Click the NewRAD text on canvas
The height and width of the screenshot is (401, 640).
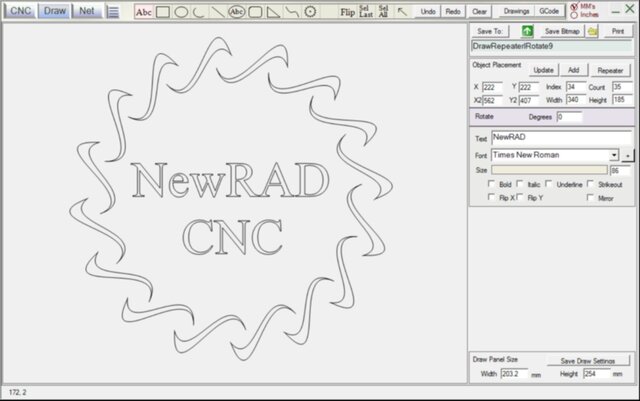point(231,180)
